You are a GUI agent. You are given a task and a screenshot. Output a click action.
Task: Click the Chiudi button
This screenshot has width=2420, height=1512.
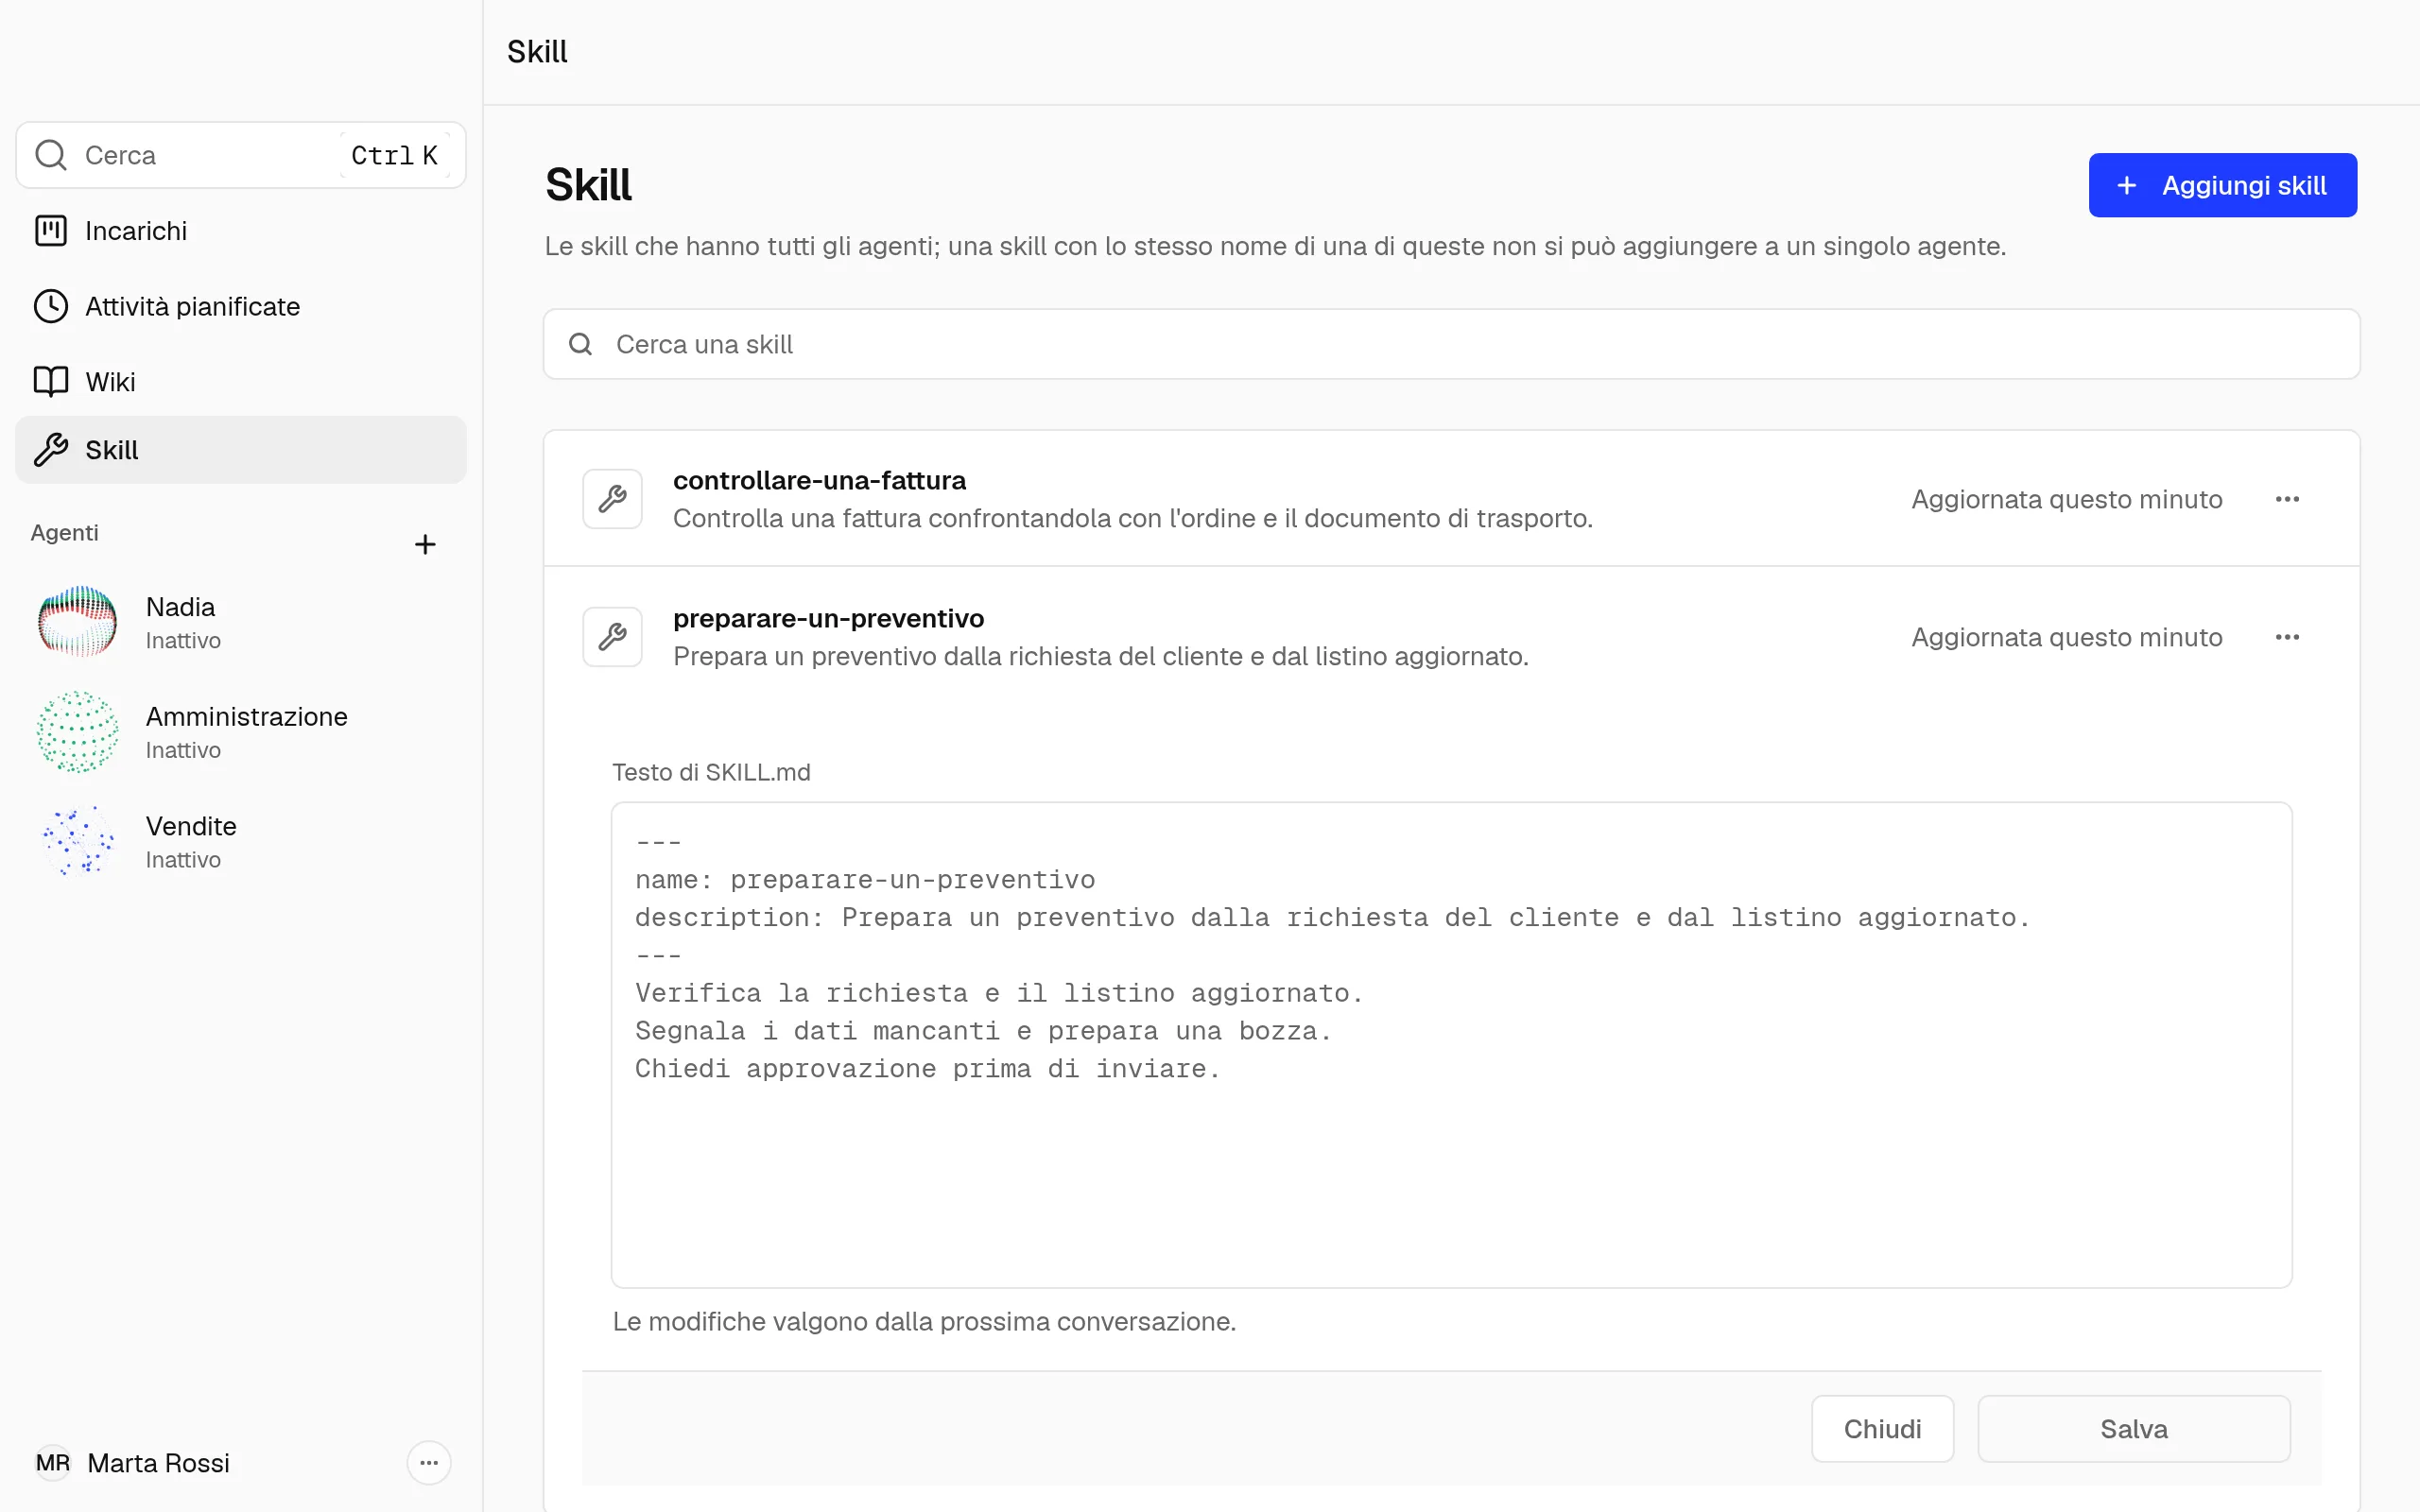(1882, 1429)
